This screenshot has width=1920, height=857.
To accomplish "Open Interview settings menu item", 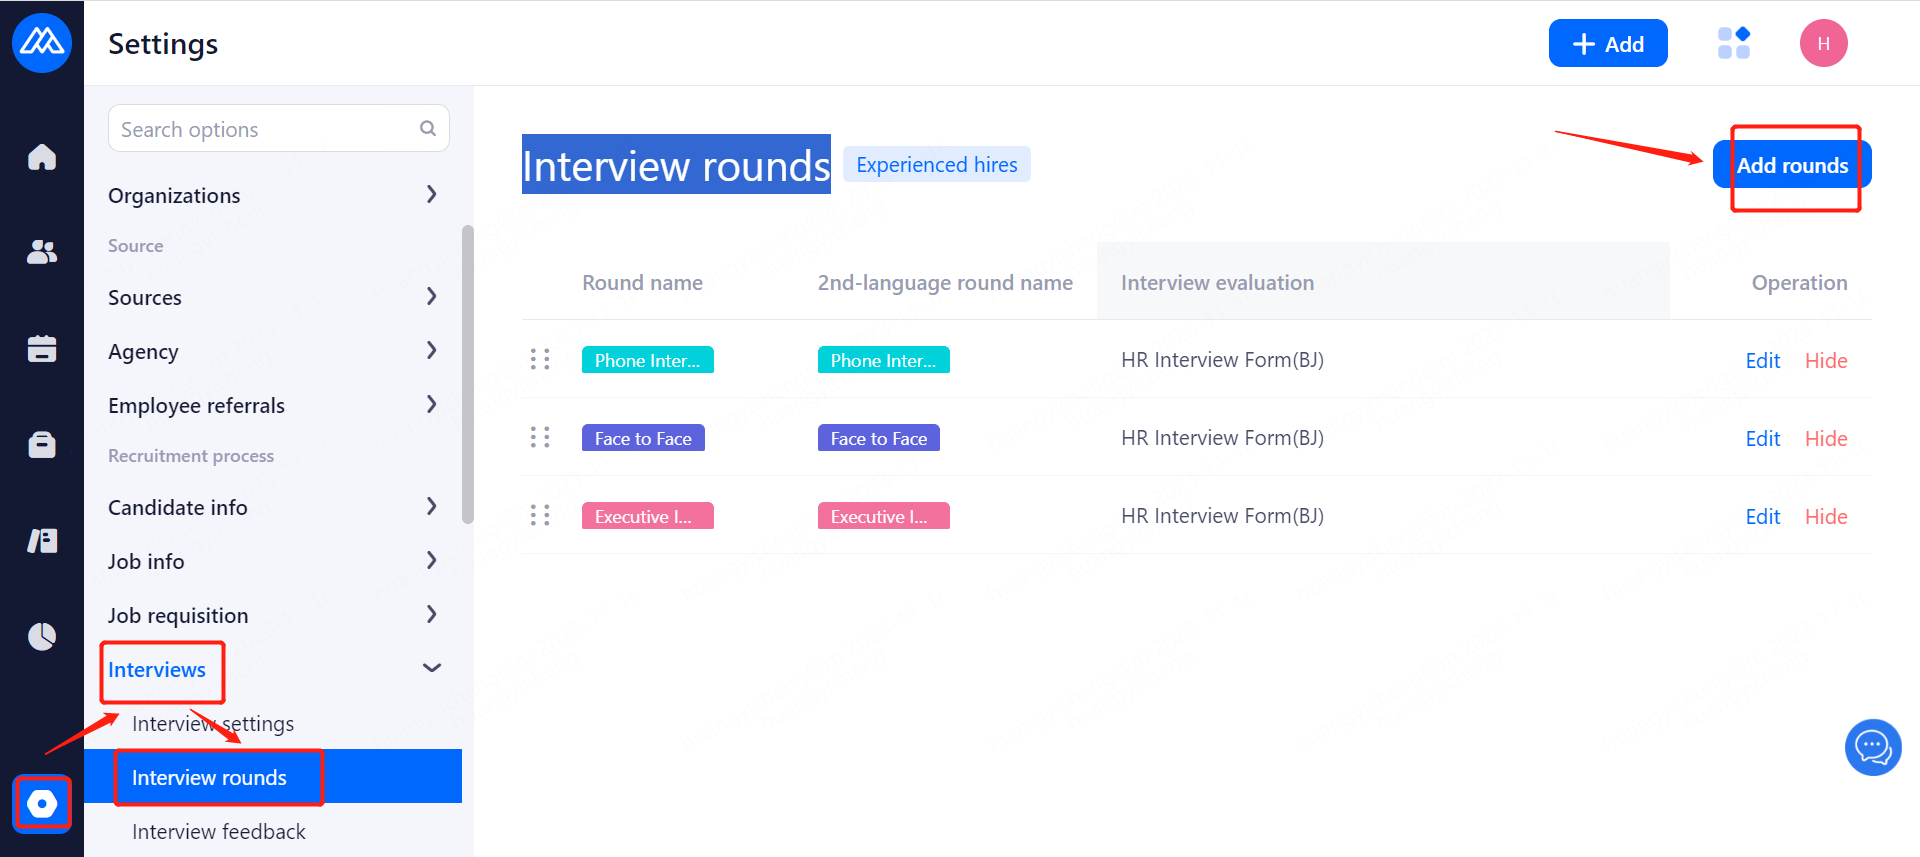I will coord(213,723).
